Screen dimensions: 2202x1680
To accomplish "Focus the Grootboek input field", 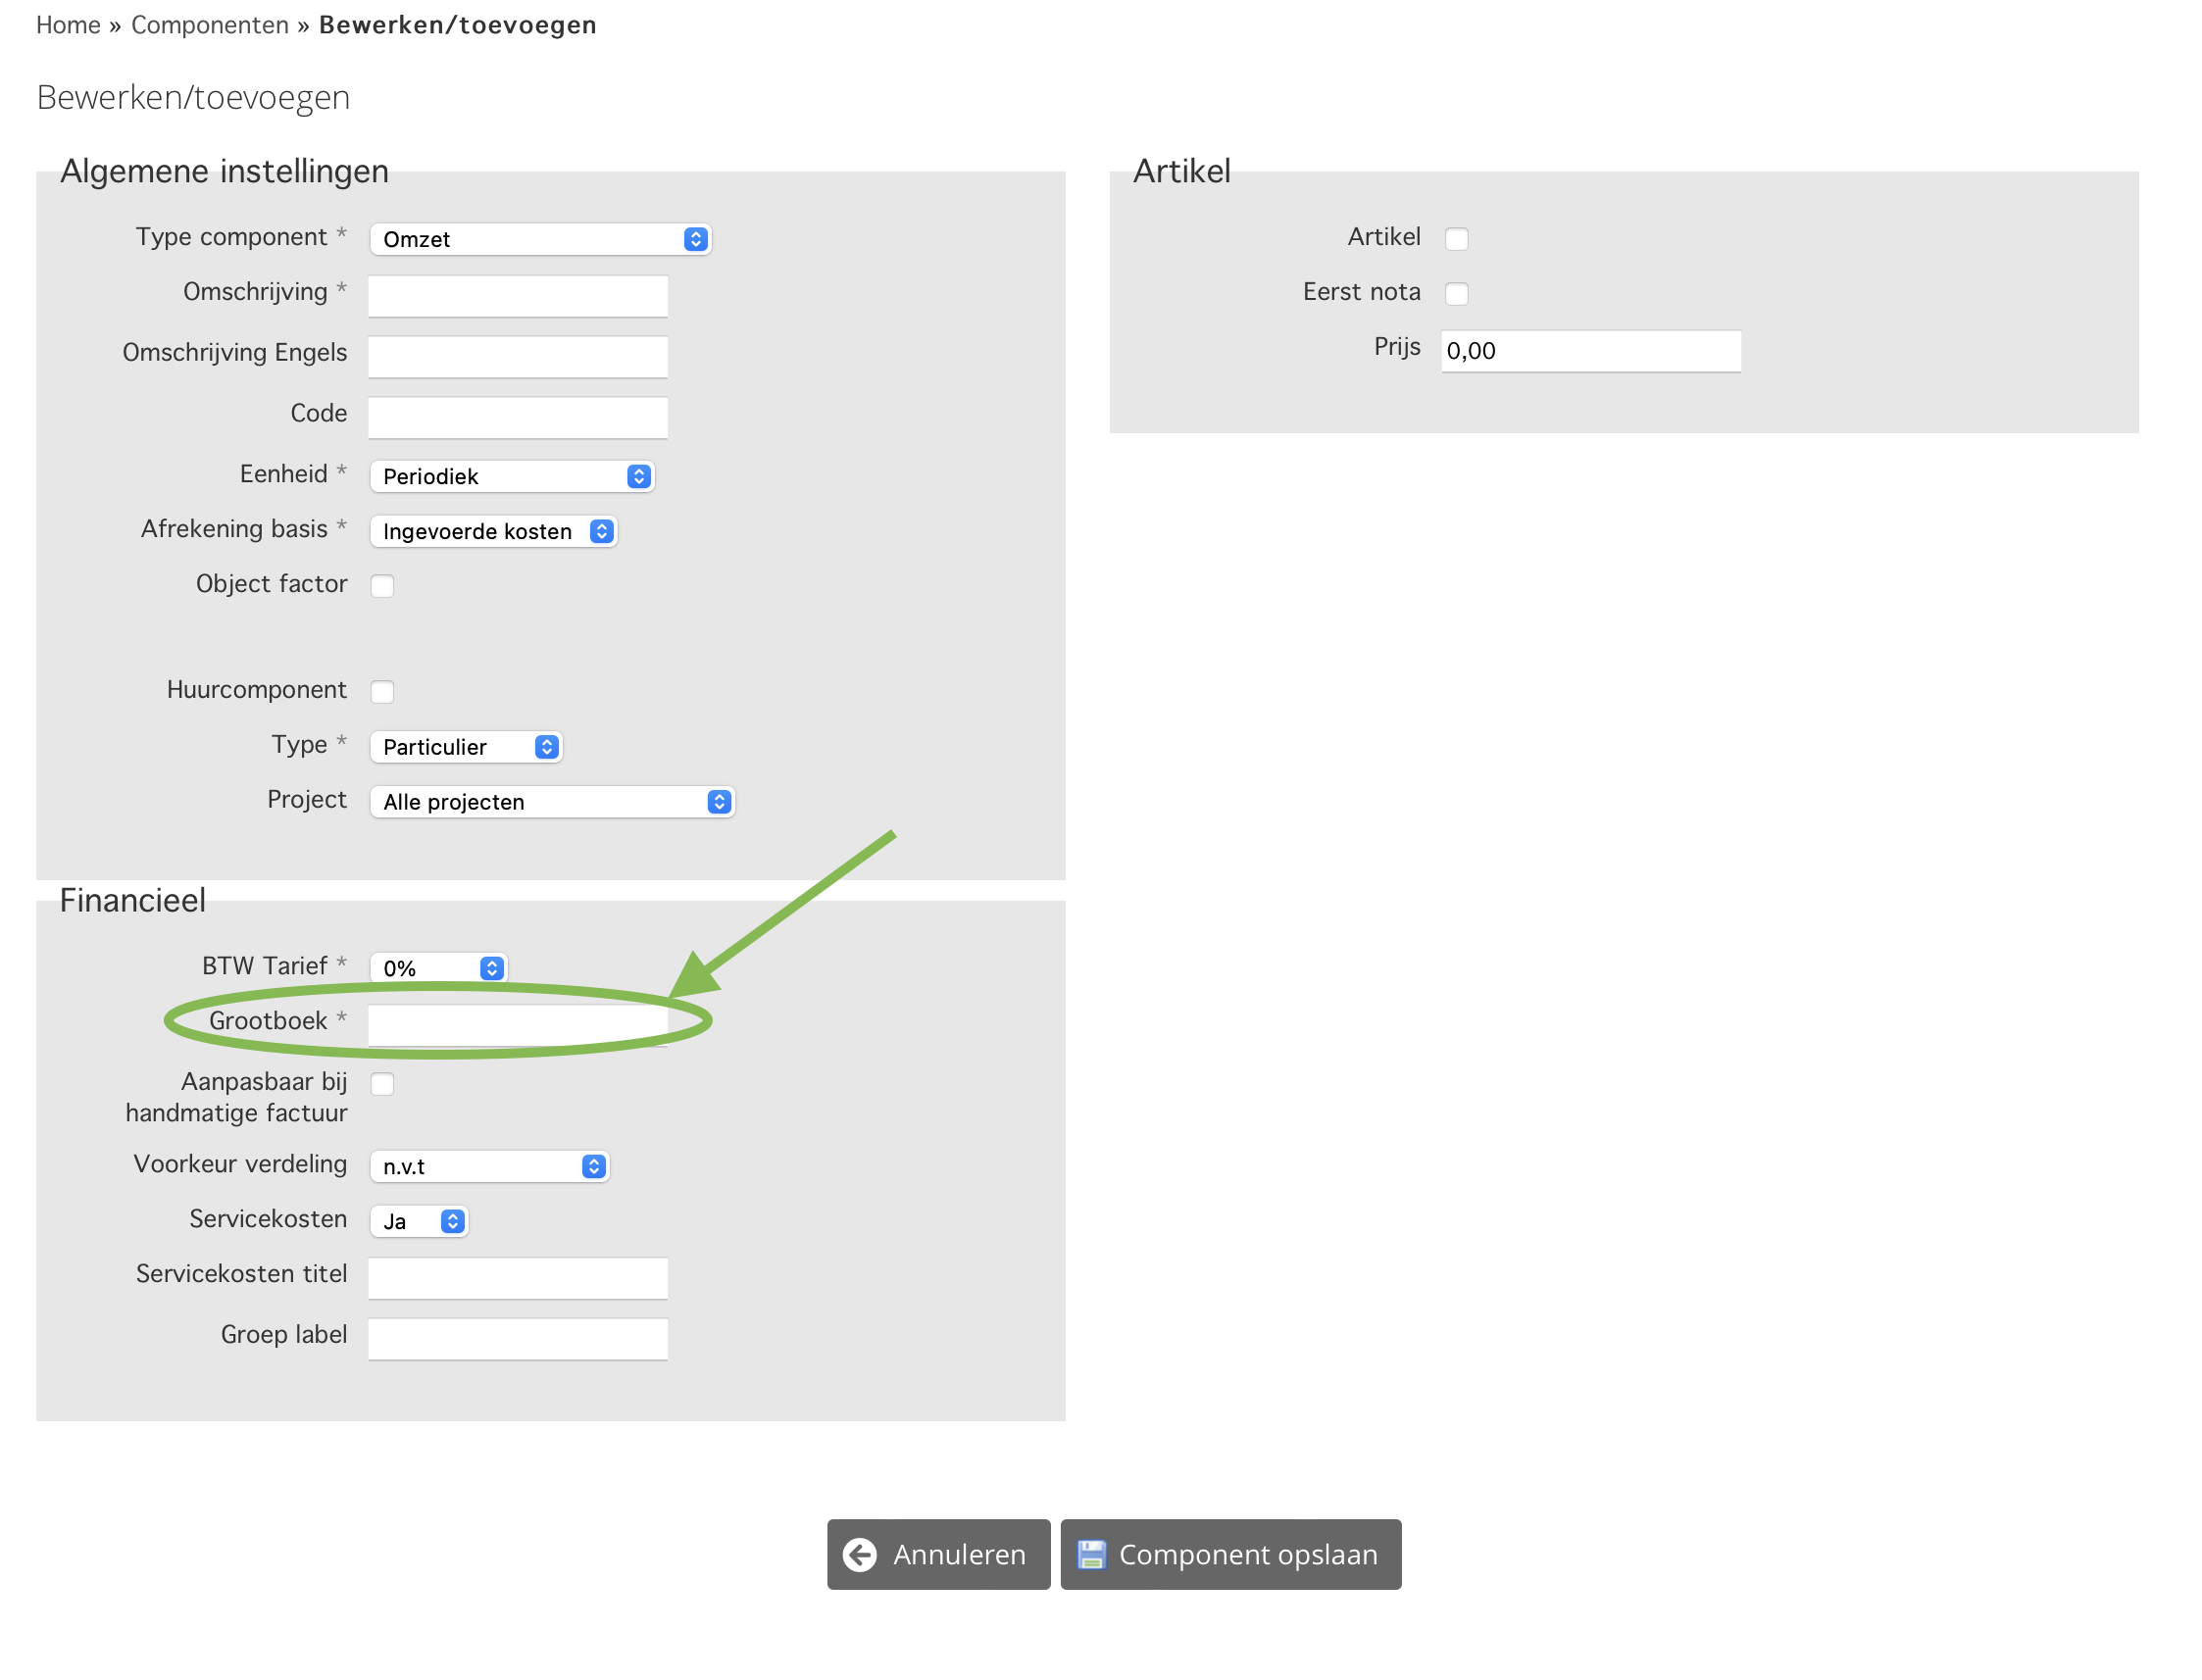I will coord(517,1024).
